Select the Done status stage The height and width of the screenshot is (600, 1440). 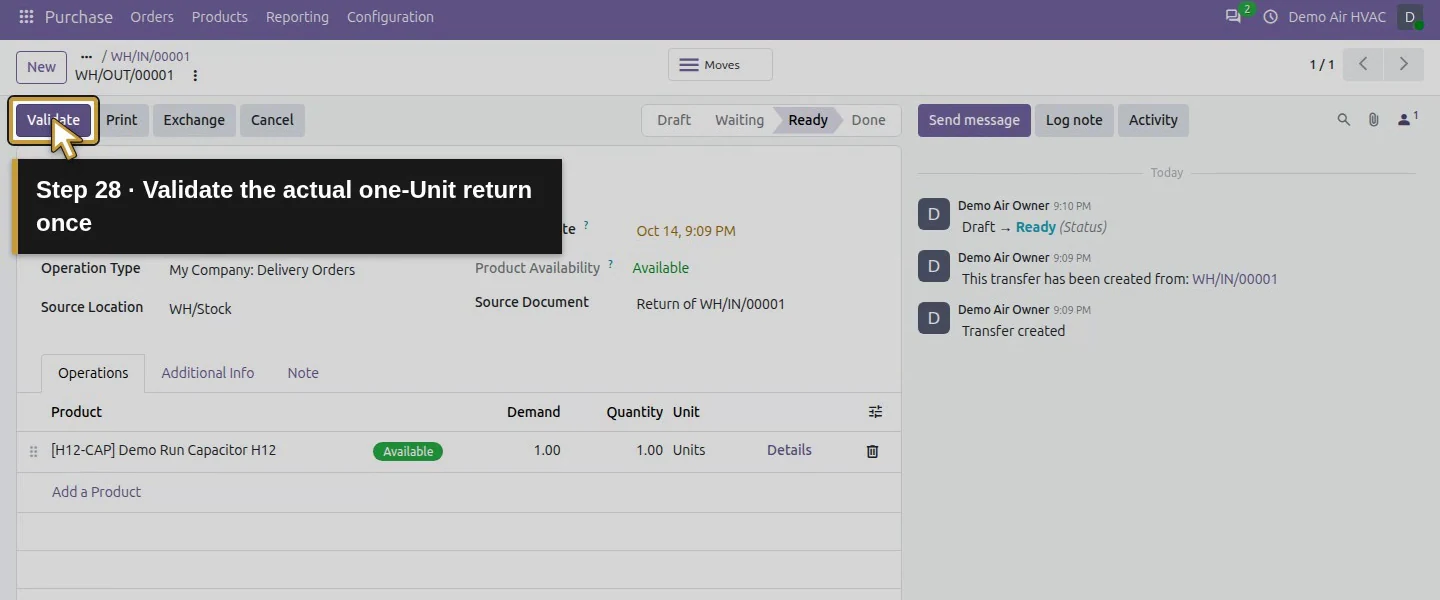pyautogui.click(x=869, y=120)
